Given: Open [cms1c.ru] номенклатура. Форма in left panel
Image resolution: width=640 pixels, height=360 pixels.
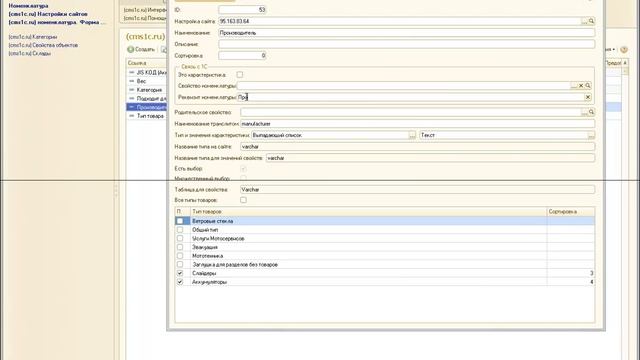Looking at the screenshot, I should click(57, 22).
